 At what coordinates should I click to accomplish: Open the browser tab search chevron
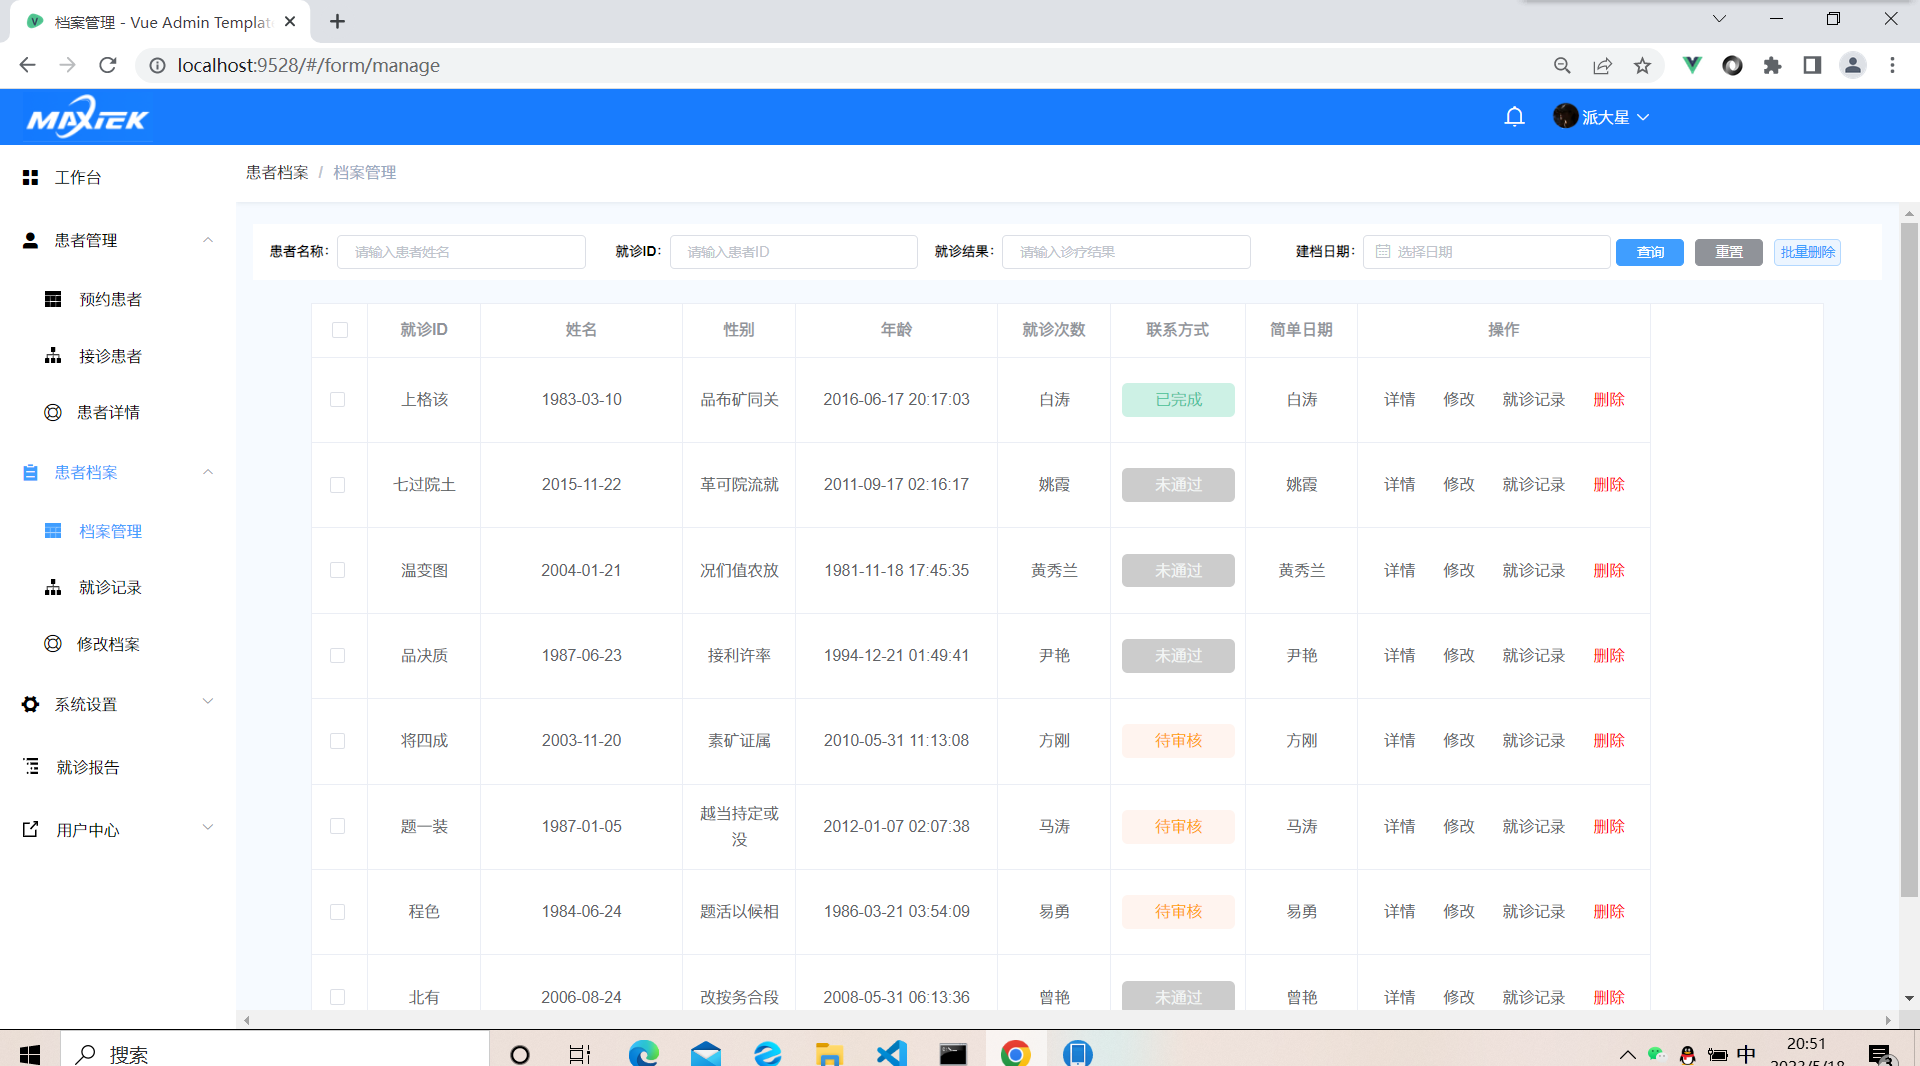pyautogui.click(x=1719, y=19)
